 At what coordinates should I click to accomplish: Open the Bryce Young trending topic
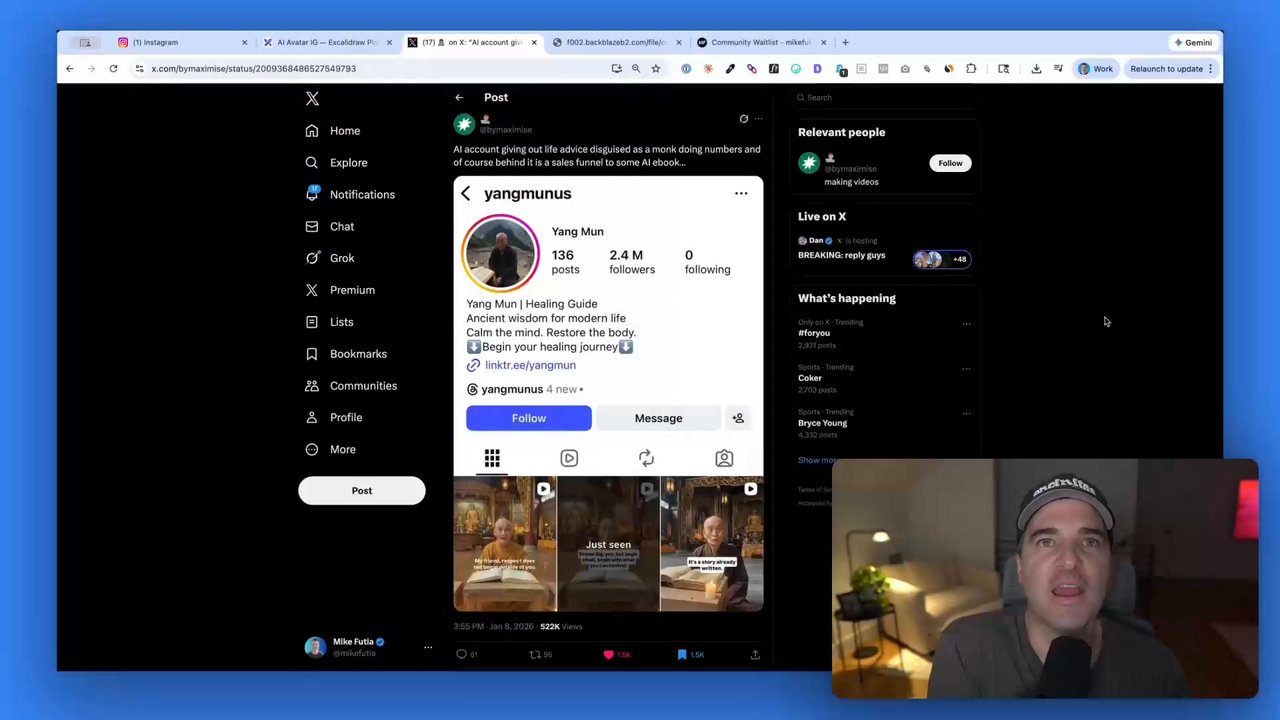(x=822, y=423)
